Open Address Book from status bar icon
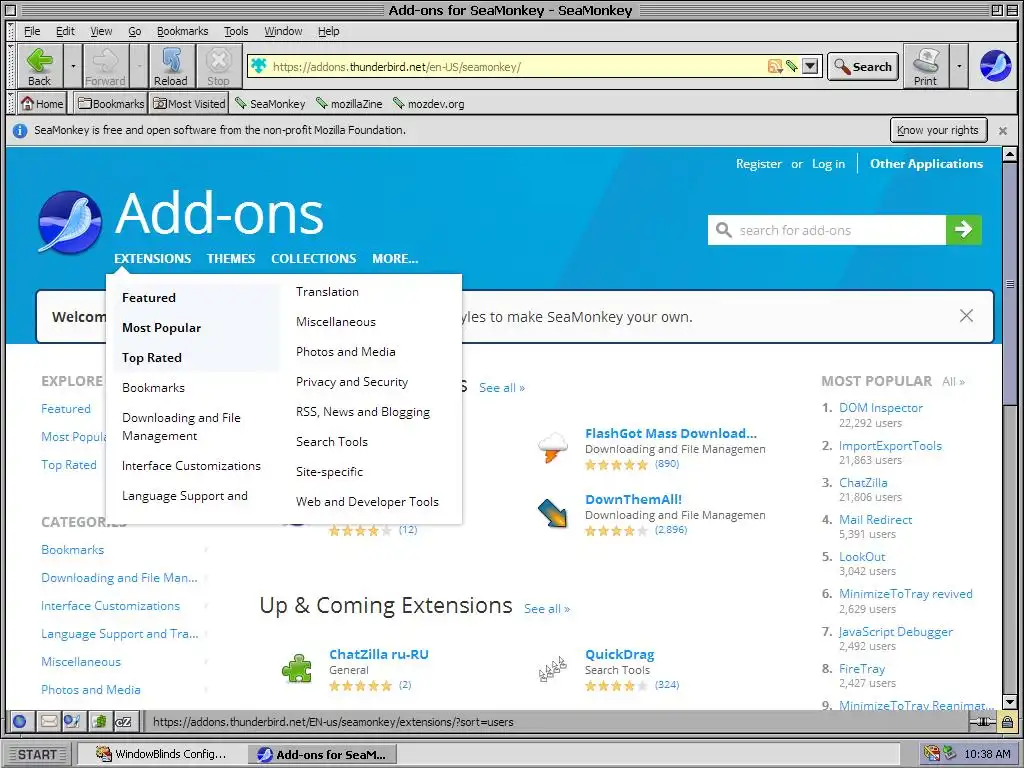 (99, 721)
